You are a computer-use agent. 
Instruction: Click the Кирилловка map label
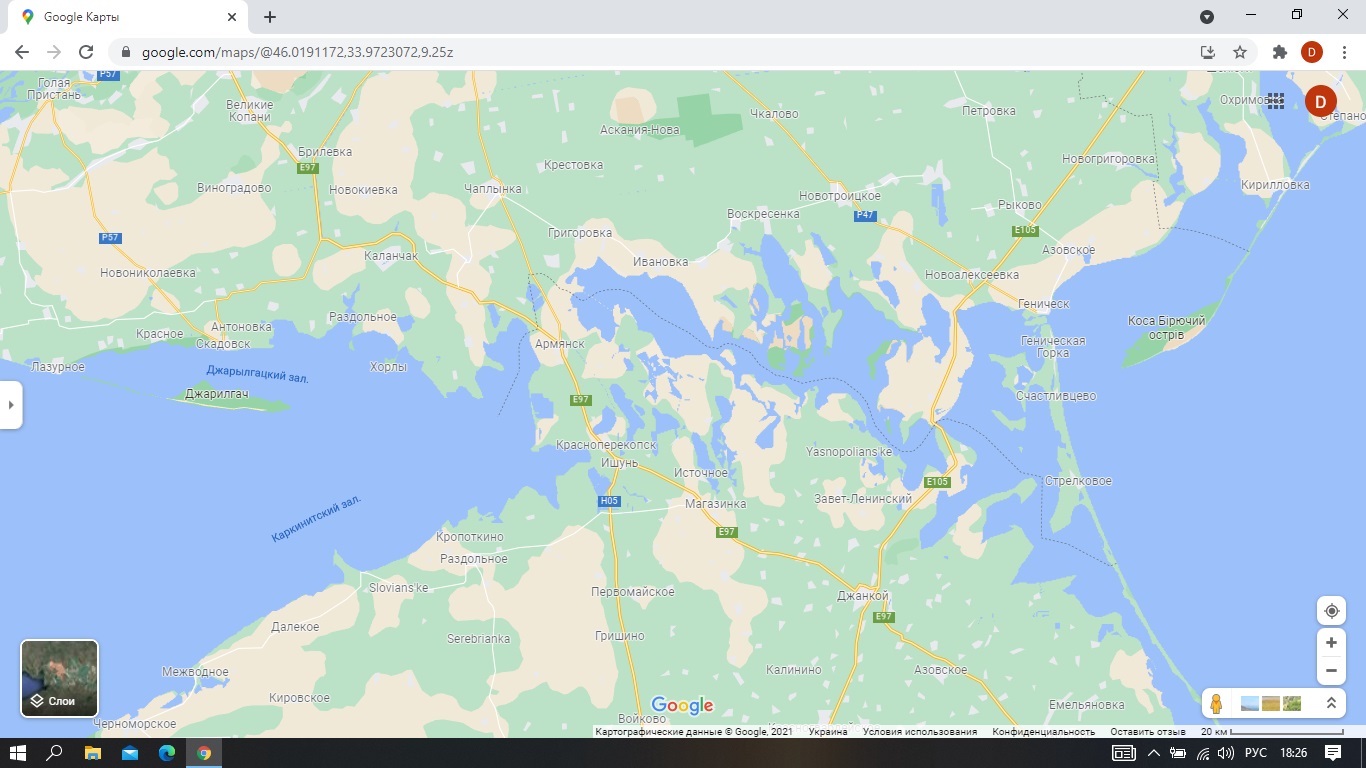(1274, 185)
